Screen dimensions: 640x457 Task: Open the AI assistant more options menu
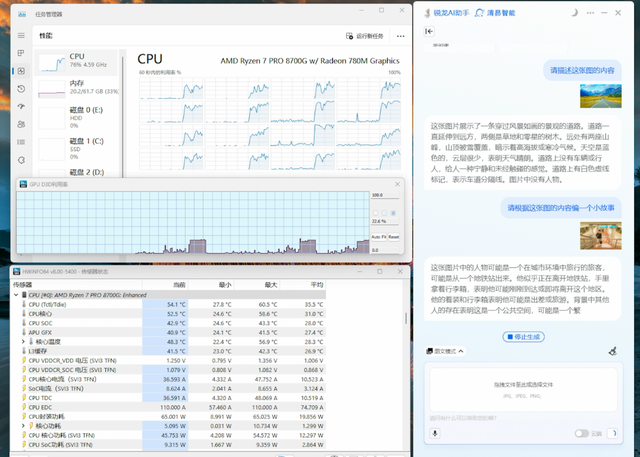[x=590, y=13]
